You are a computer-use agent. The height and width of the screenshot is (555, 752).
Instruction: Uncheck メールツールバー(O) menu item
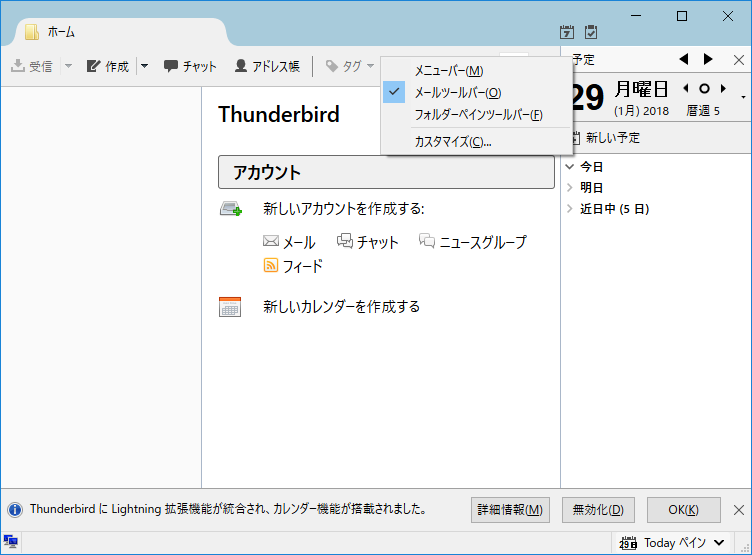(x=477, y=92)
